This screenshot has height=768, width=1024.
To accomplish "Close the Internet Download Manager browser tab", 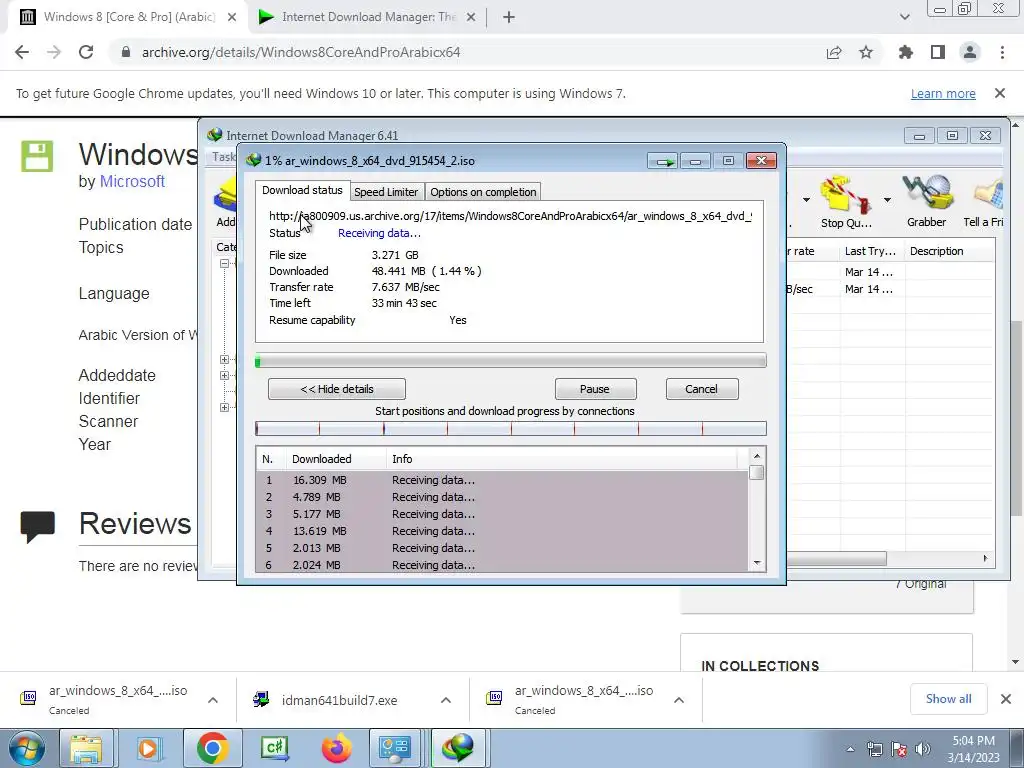I will click(x=471, y=17).
